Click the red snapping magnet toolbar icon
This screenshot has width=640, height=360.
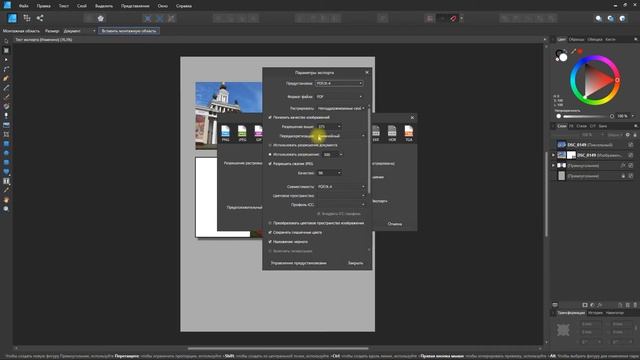[x=453, y=18]
